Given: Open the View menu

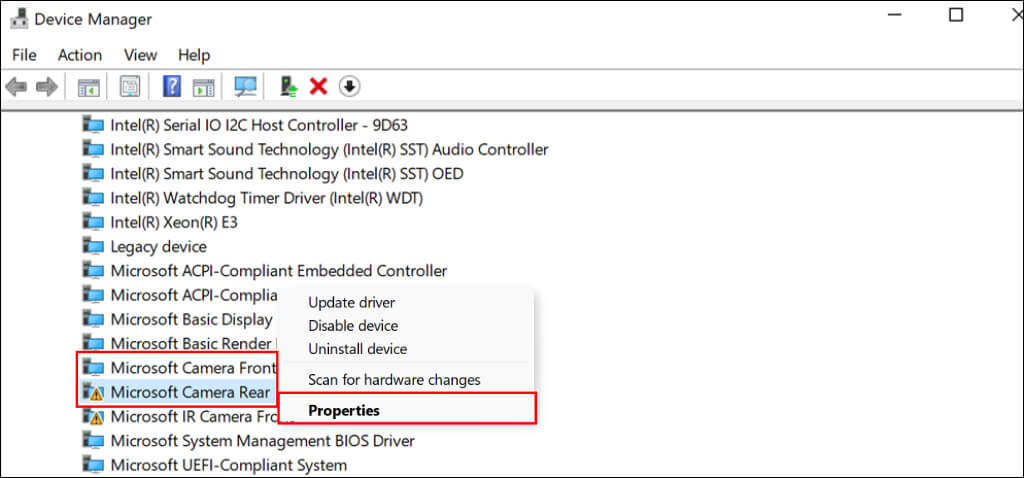Looking at the screenshot, I should [140, 55].
